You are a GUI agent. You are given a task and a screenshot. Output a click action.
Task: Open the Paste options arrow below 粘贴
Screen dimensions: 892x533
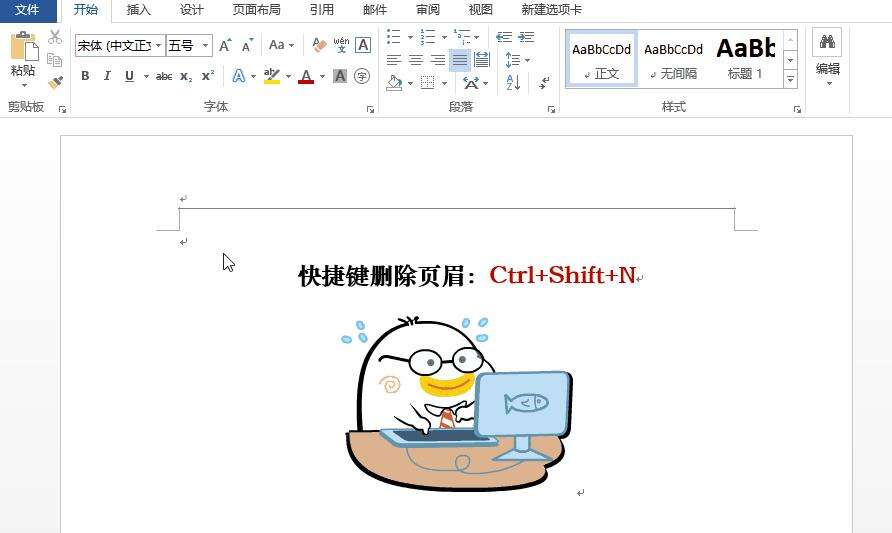24,85
